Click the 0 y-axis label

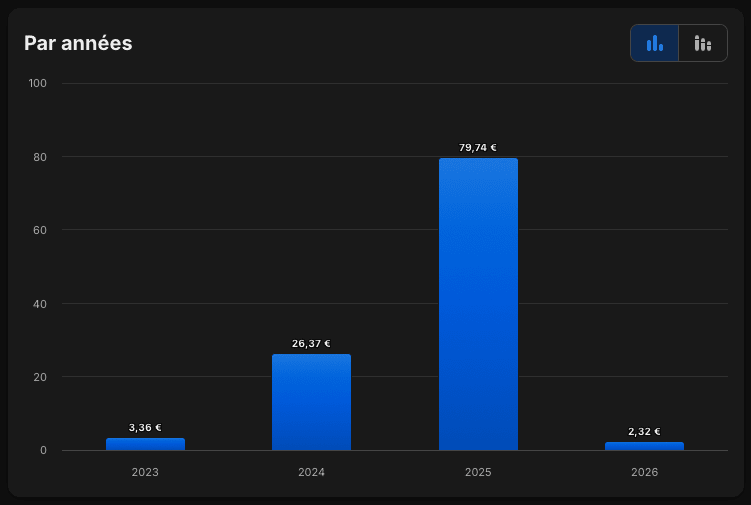[x=43, y=450]
